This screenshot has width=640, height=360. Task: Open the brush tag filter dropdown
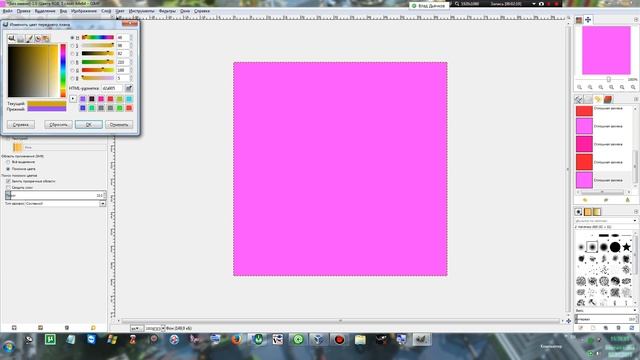(x=635, y=221)
